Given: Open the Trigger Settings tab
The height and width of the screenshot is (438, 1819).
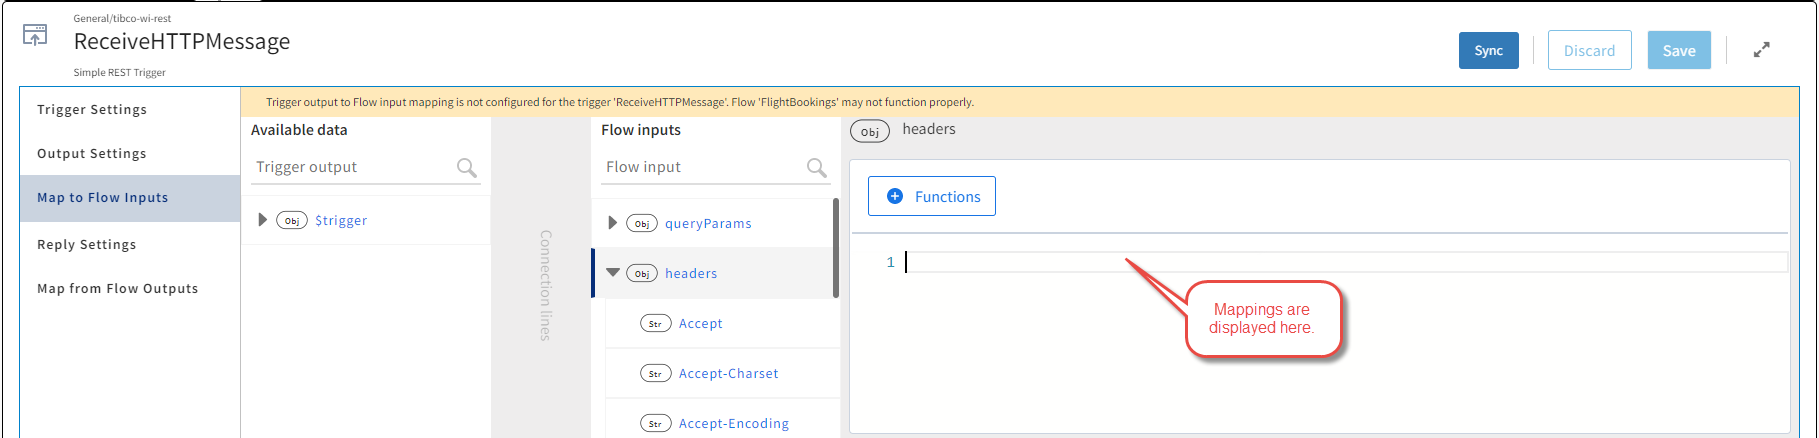Looking at the screenshot, I should [92, 110].
